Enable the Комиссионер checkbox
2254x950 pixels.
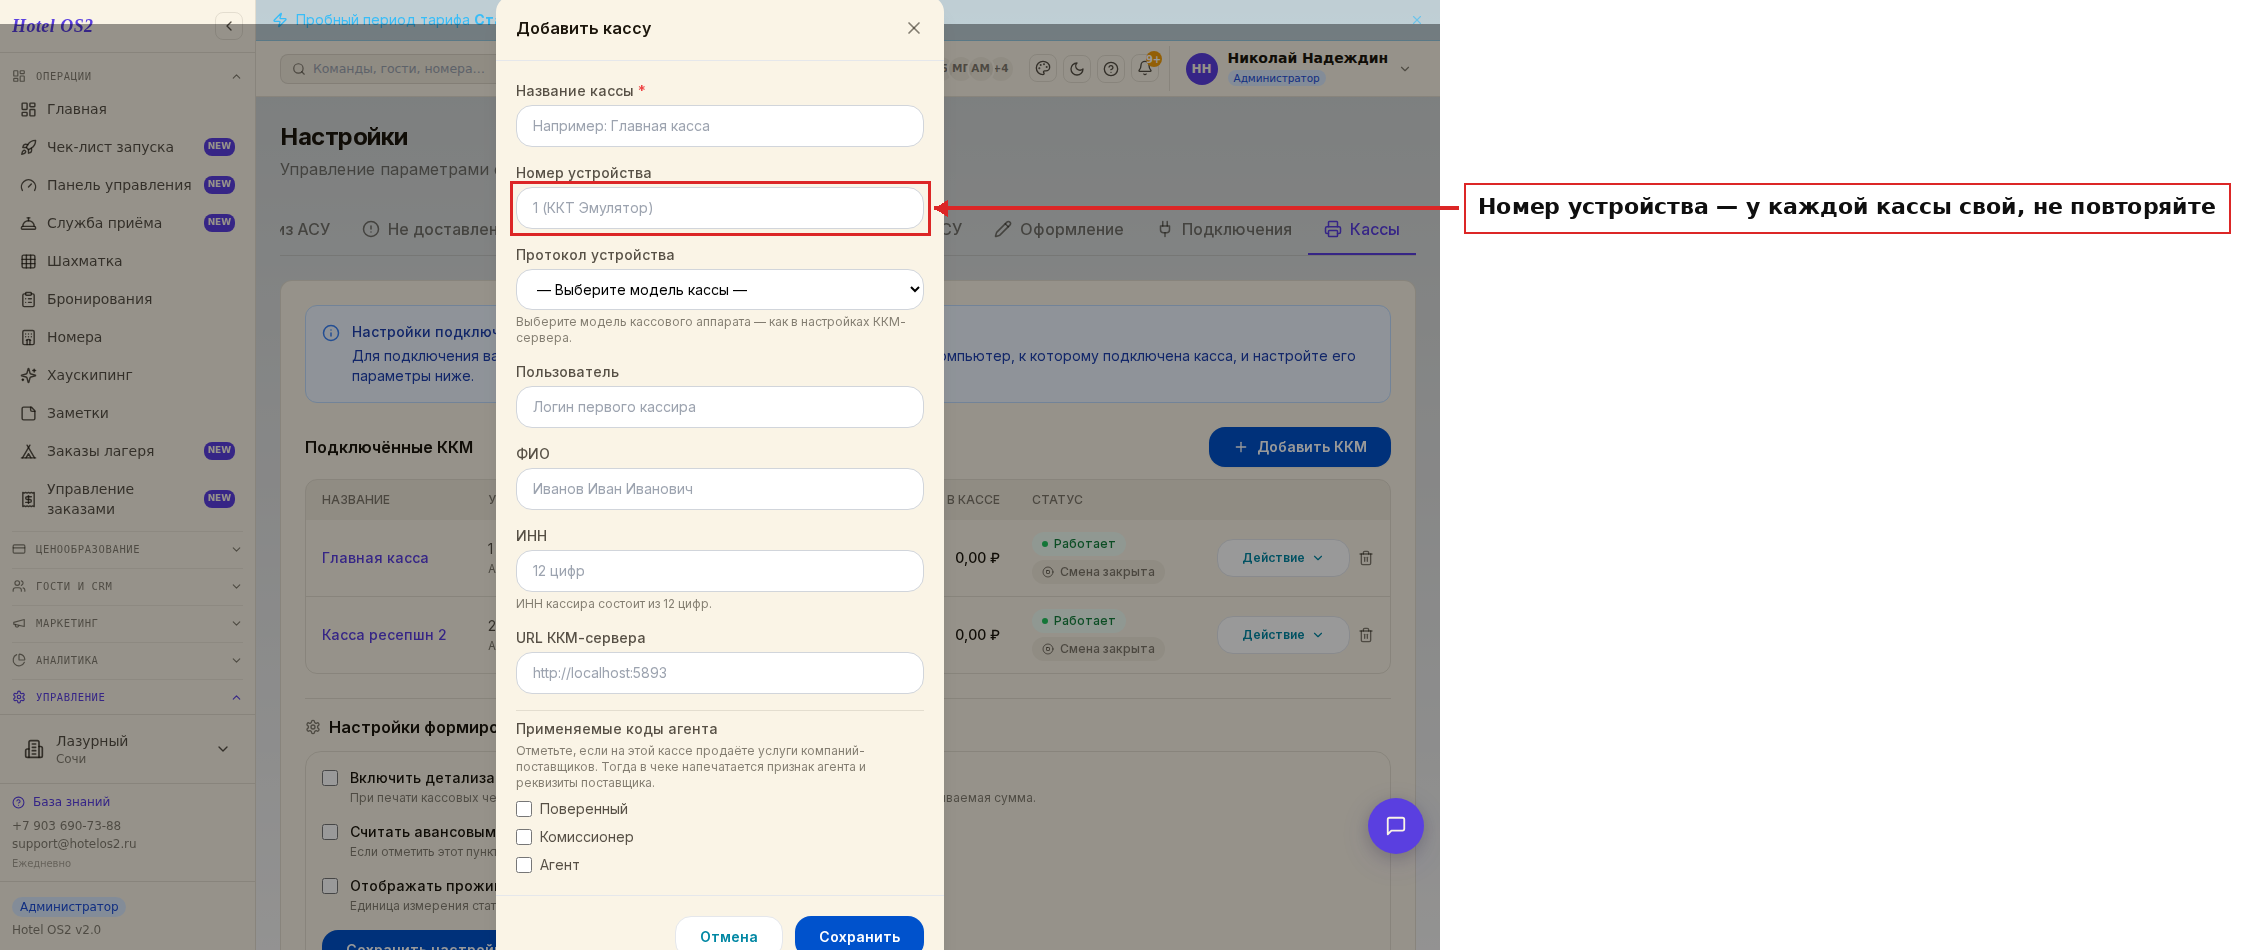(524, 837)
